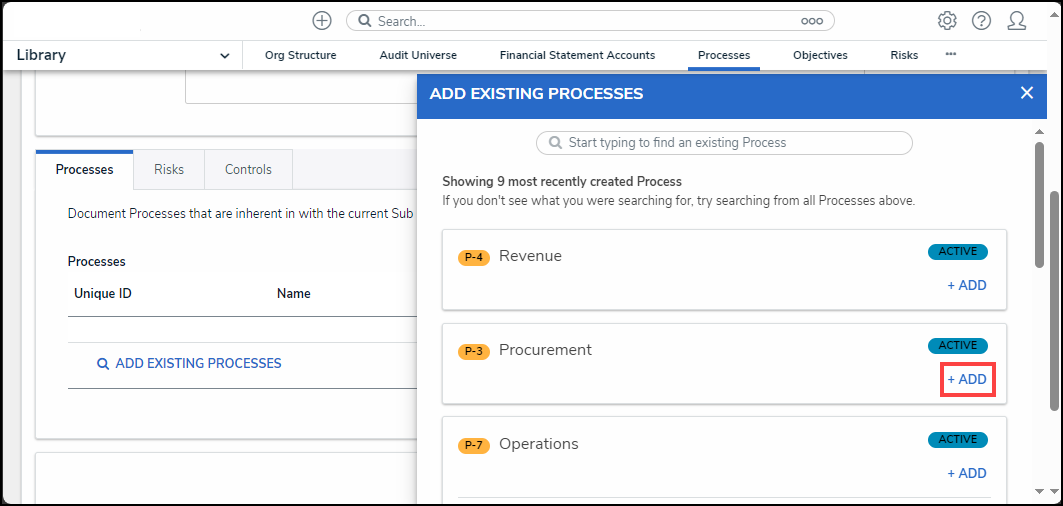The width and height of the screenshot is (1063, 506).
Task: Click the existing Process search field
Action: [x=725, y=143]
